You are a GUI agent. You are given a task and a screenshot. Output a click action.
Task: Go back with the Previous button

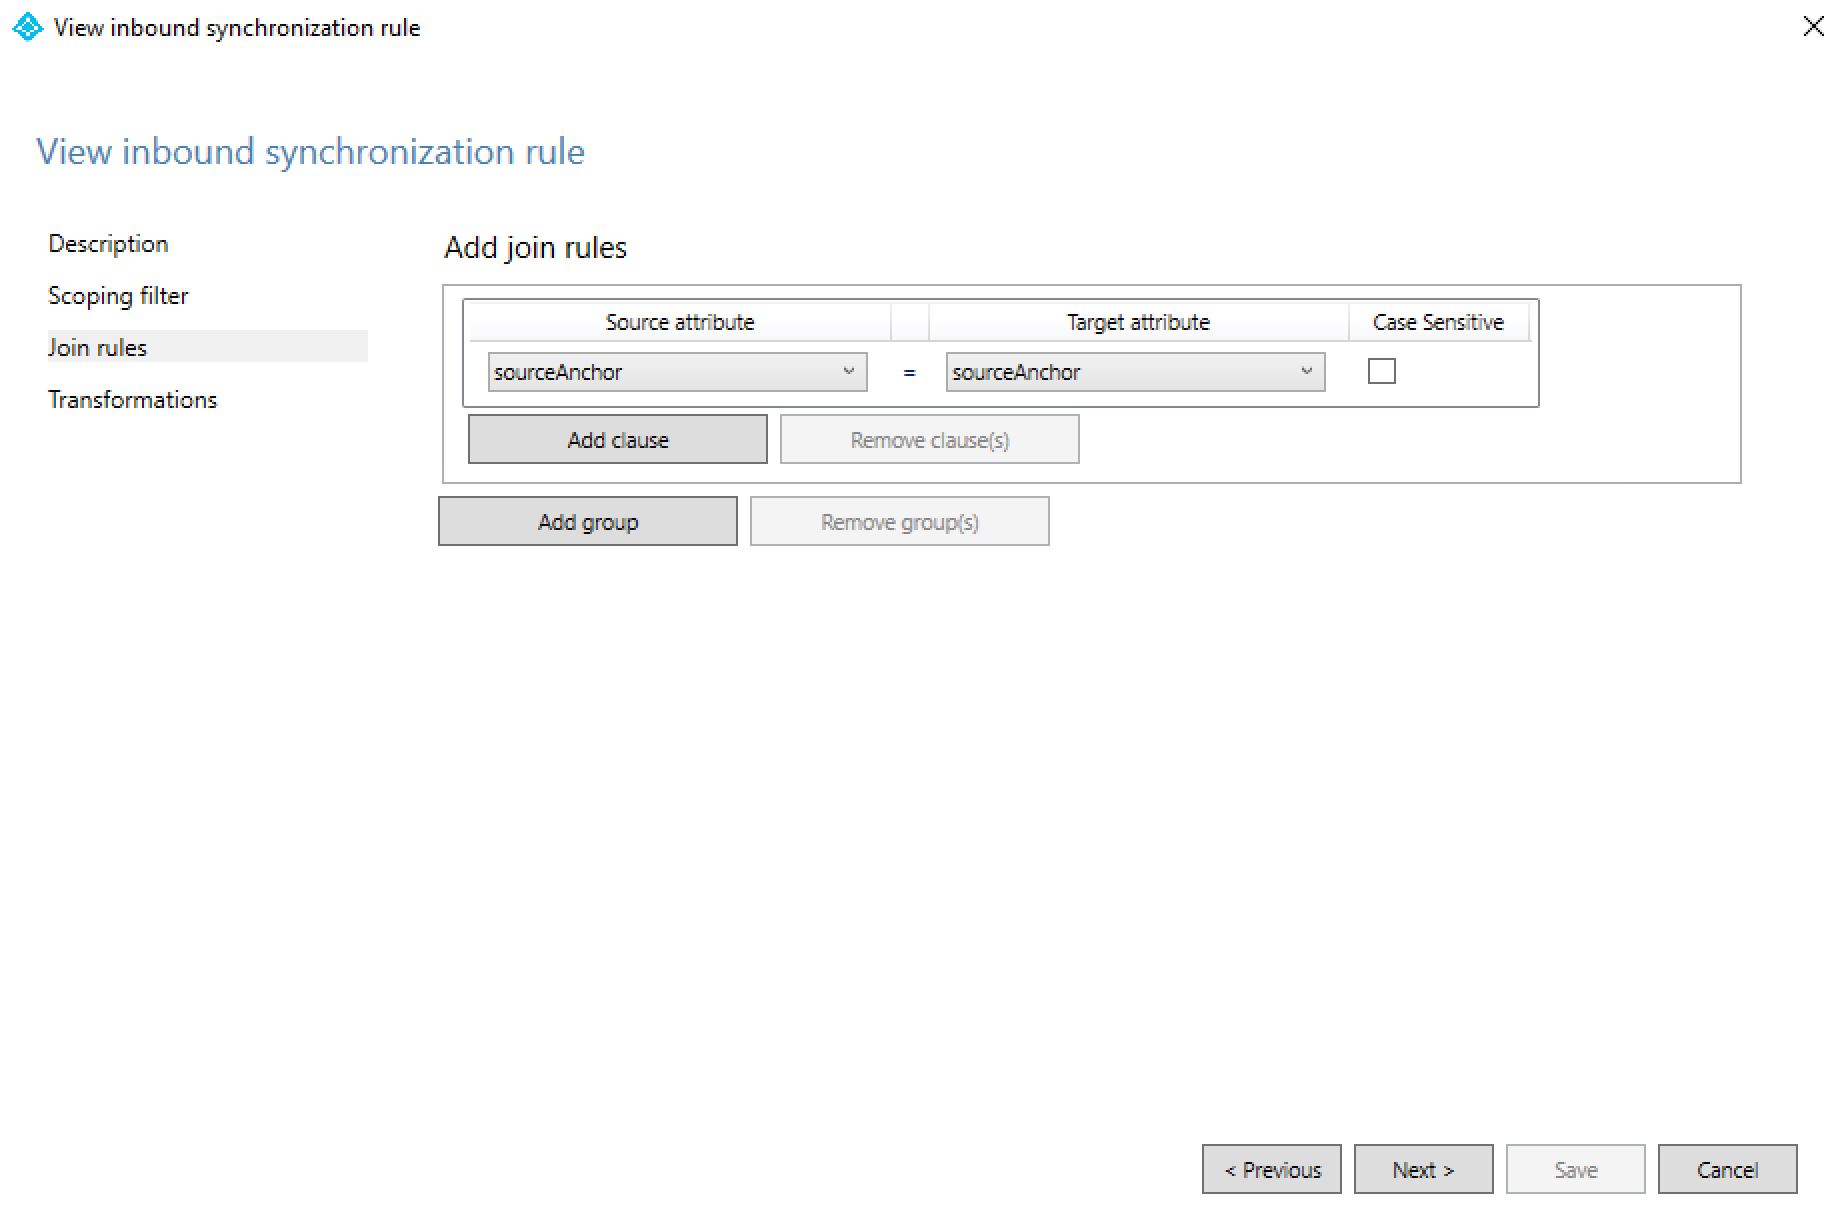(1272, 1170)
